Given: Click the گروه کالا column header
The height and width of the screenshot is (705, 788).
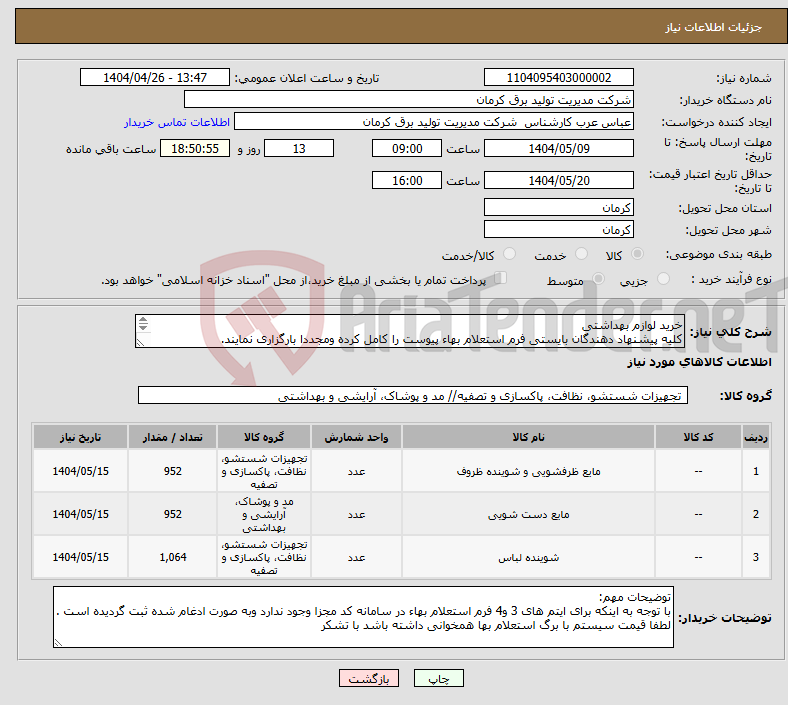Looking at the screenshot, I should pos(264,437).
